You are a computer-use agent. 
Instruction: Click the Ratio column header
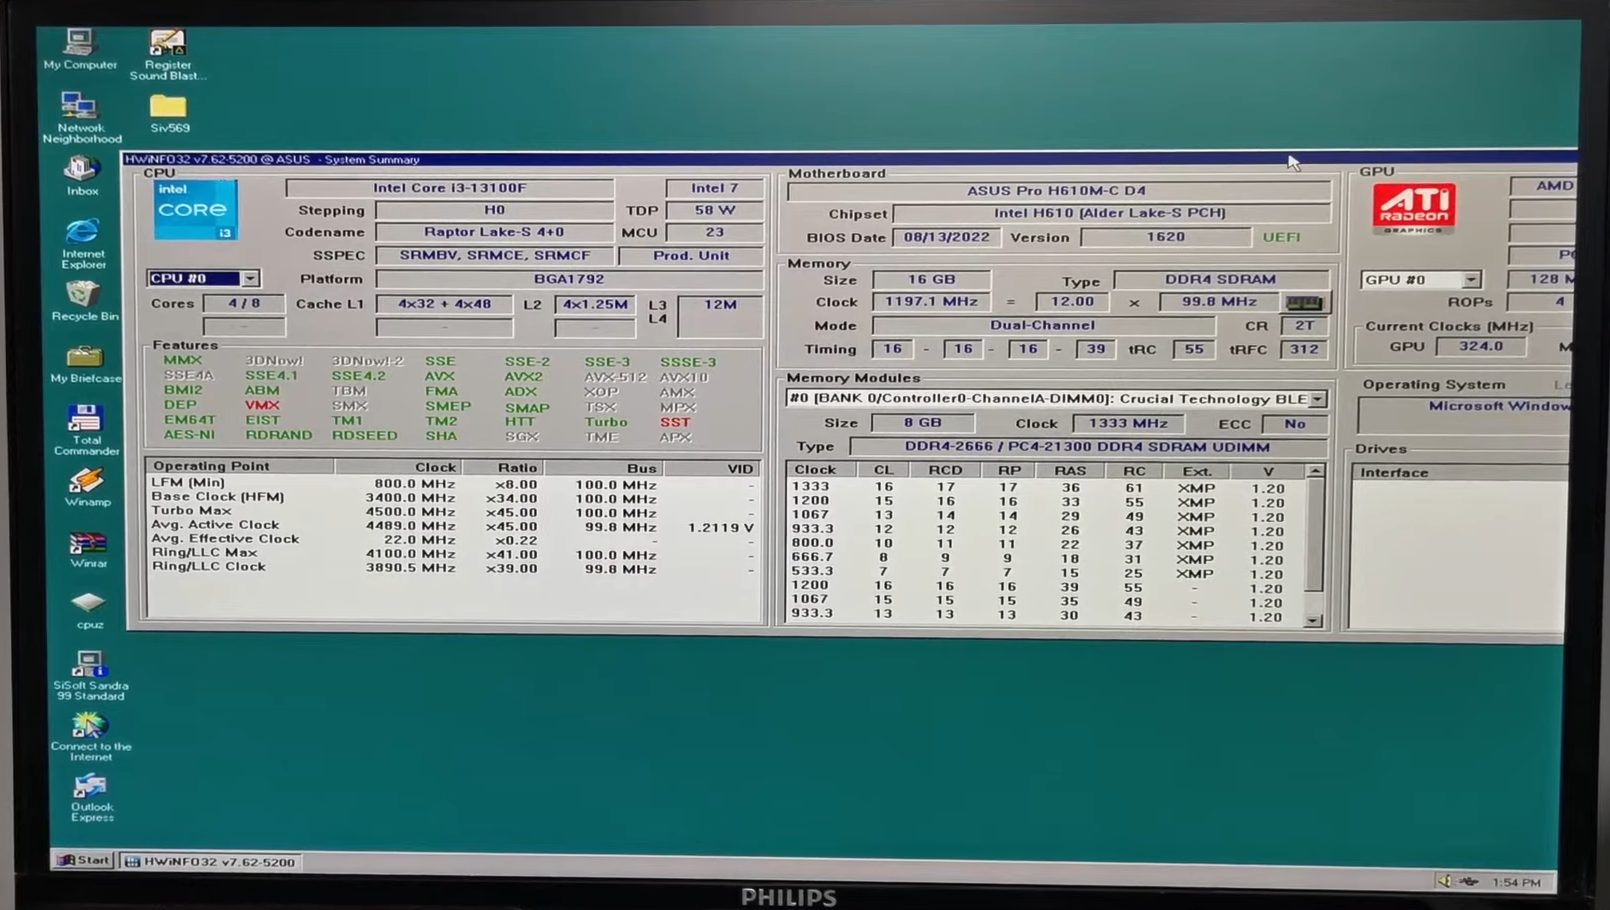[502, 467]
